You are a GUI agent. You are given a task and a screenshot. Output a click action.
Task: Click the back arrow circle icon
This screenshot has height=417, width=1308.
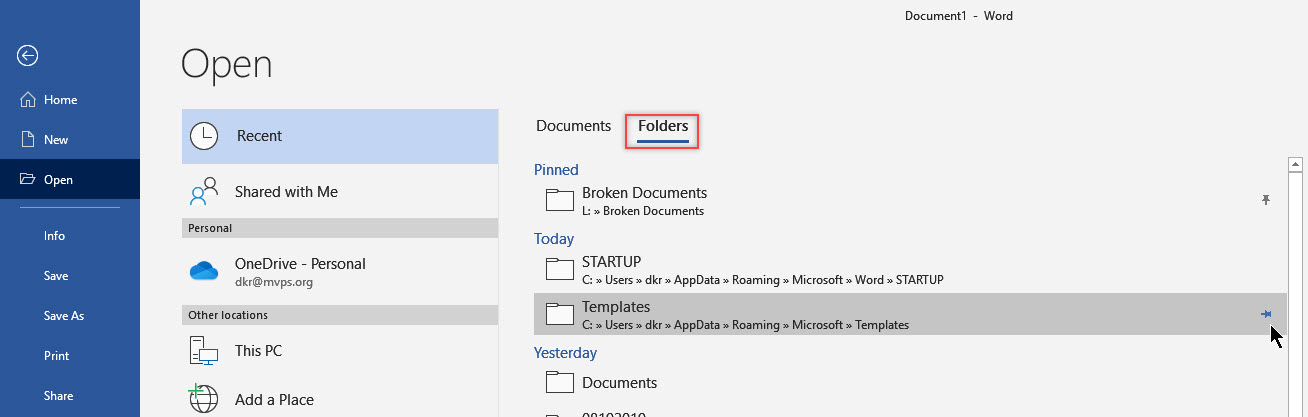(x=28, y=56)
